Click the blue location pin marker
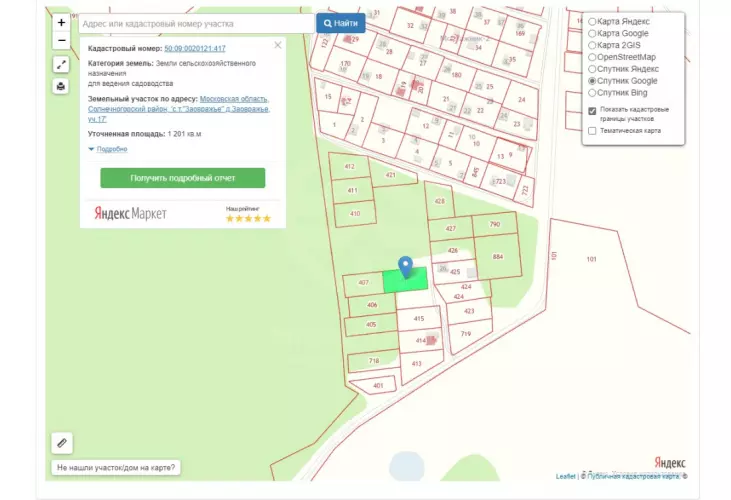Viewport: 731px width, 500px height. pos(406,267)
